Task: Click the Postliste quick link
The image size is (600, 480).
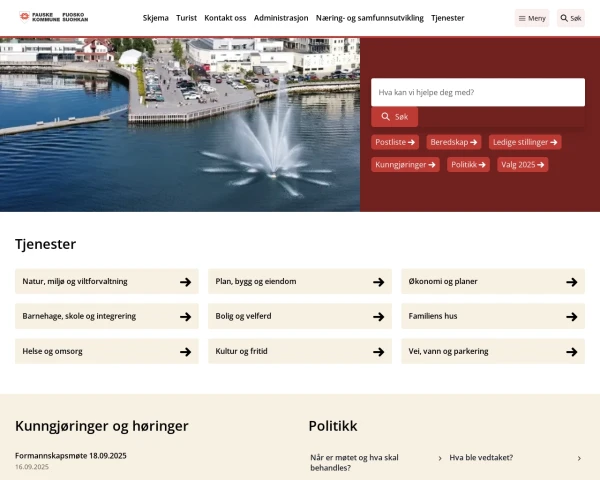Action: pyautogui.click(x=396, y=142)
